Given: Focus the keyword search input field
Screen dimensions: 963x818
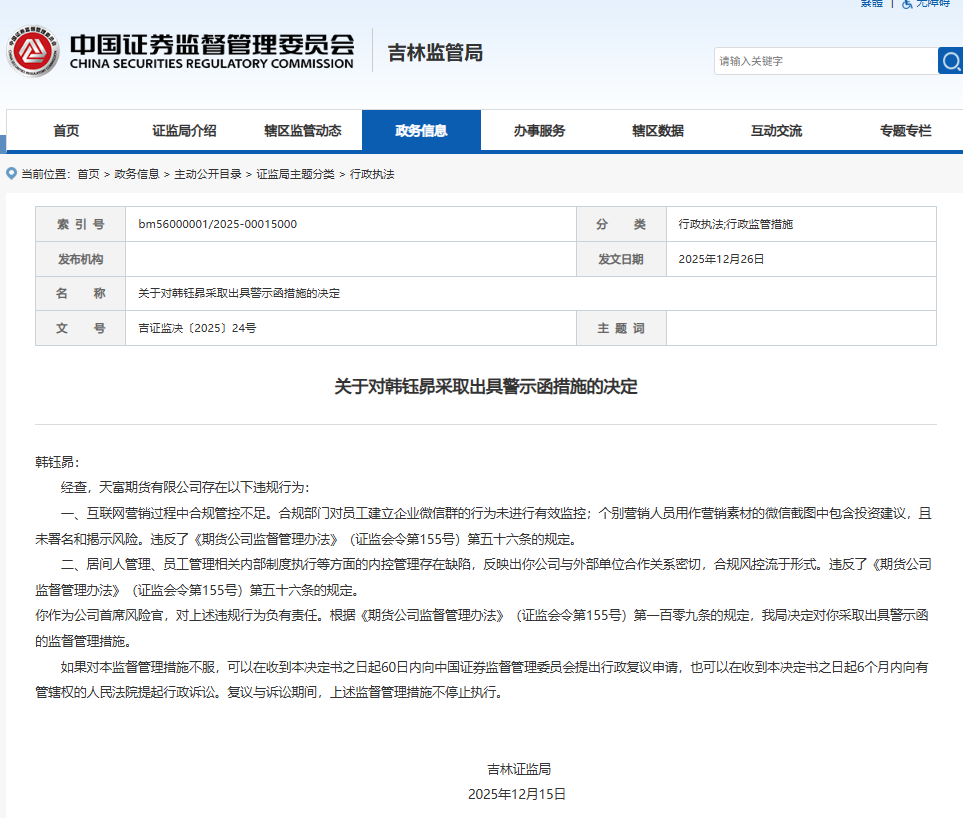Looking at the screenshot, I should tap(825, 61).
